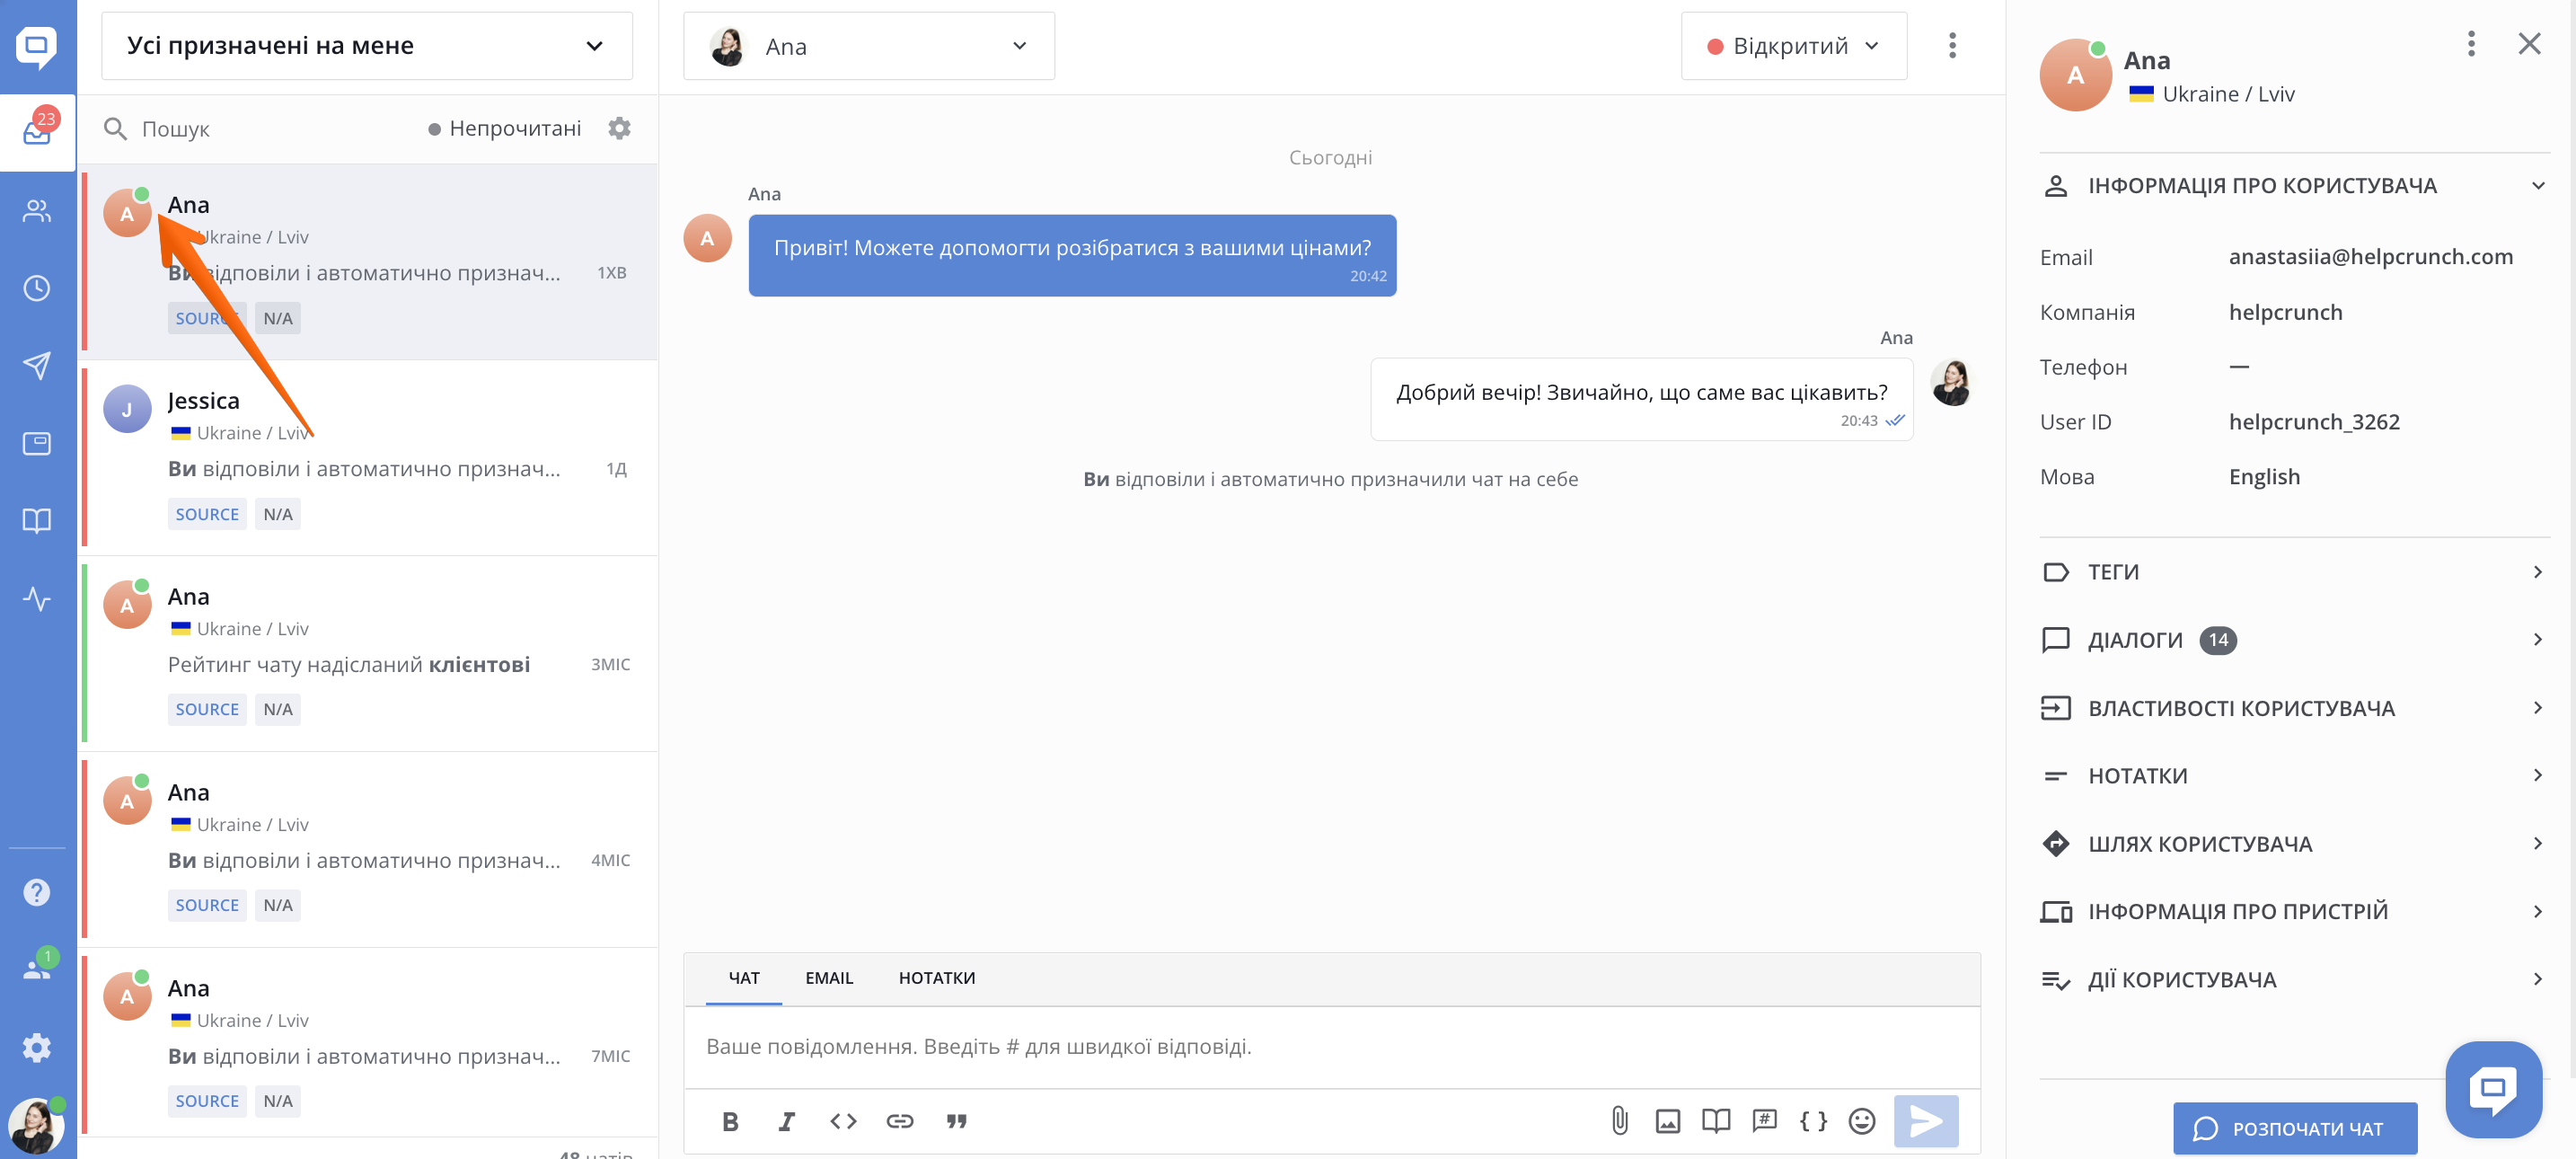
Task: Open the Усі призначені на мене dropdown
Action: (x=366, y=46)
